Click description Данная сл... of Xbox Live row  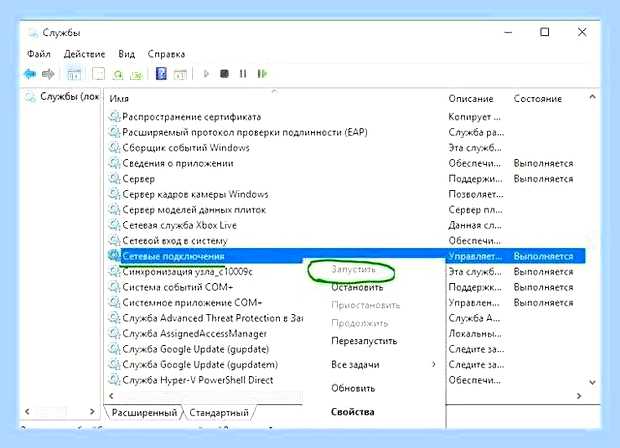[475, 225]
